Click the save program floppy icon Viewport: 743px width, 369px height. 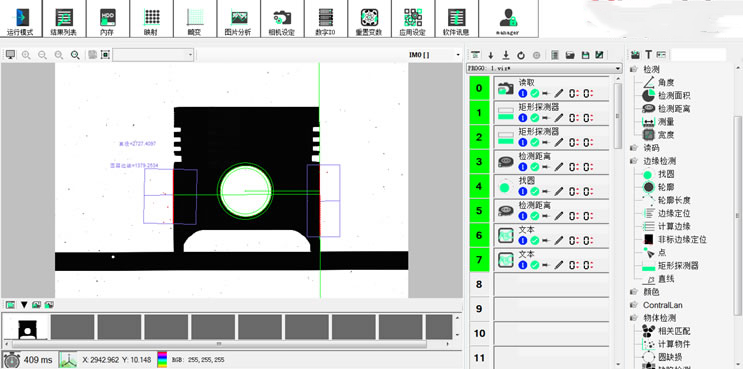[585, 55]
